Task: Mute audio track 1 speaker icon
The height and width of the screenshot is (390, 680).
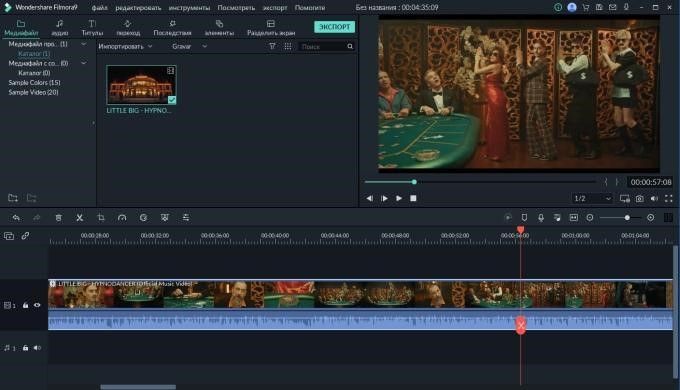Action: pos(37,348)
